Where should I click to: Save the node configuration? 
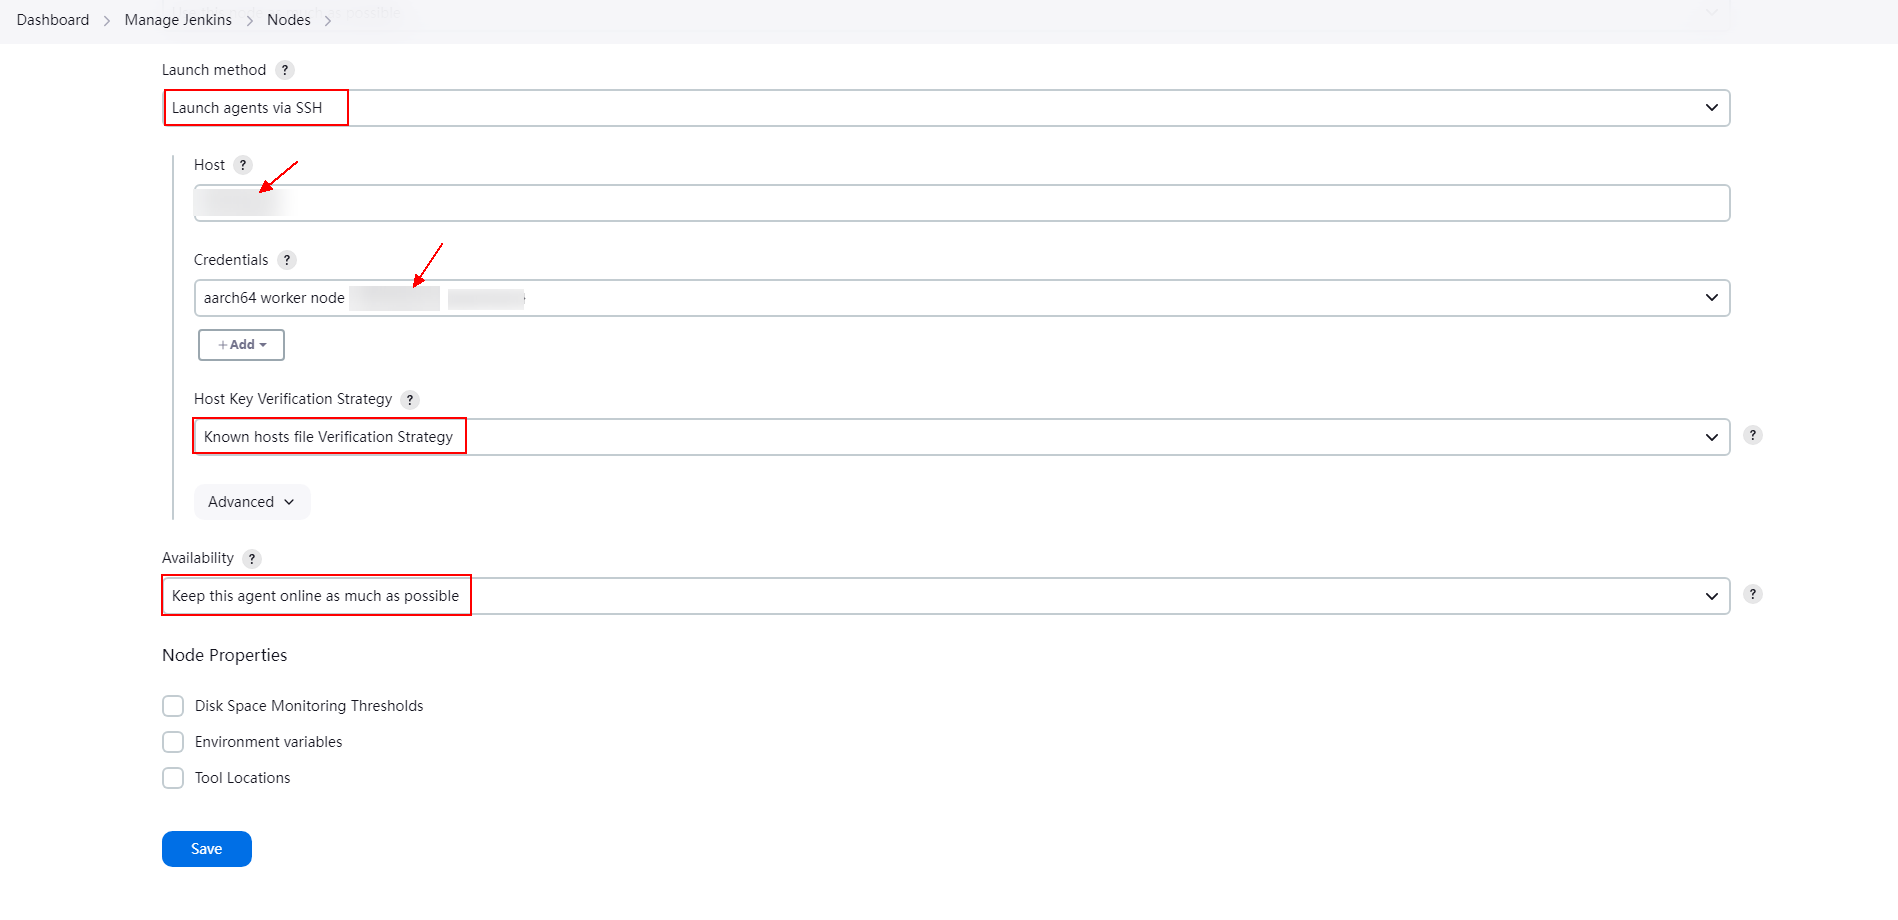tap(207, 849)
